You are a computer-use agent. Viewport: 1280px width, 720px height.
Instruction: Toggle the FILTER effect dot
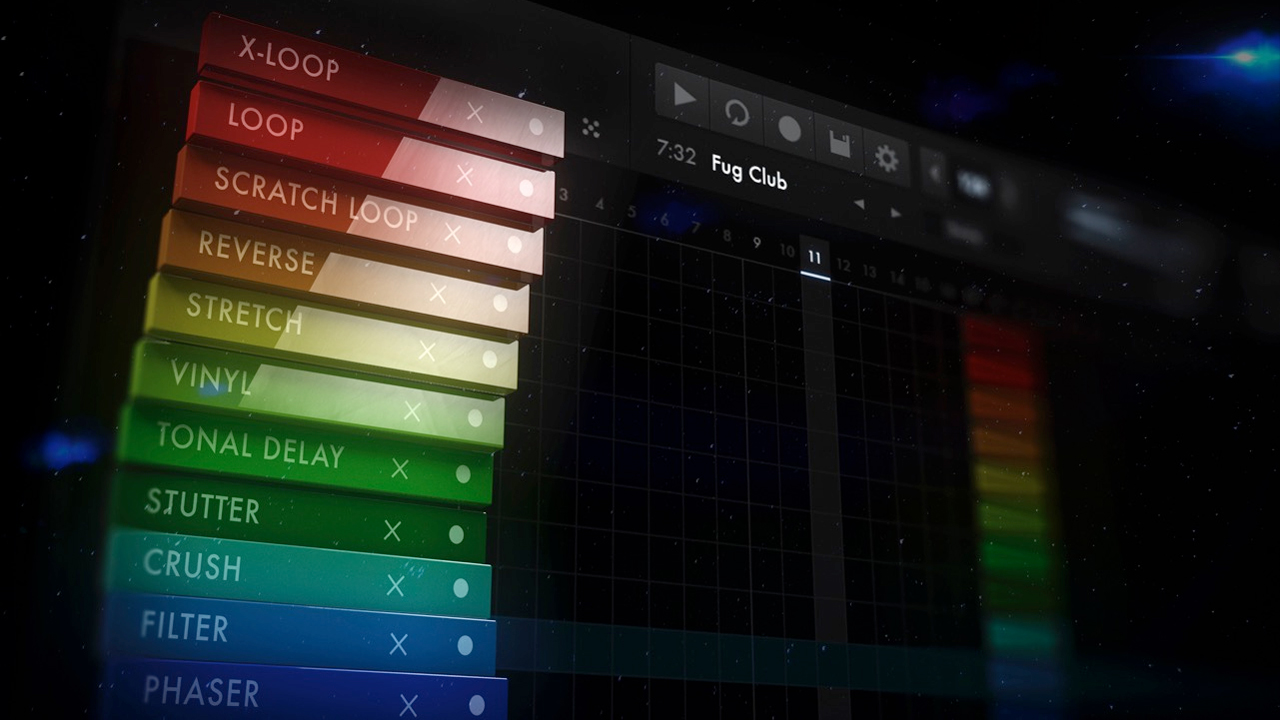pyautogui.click(x=465, y=646)
